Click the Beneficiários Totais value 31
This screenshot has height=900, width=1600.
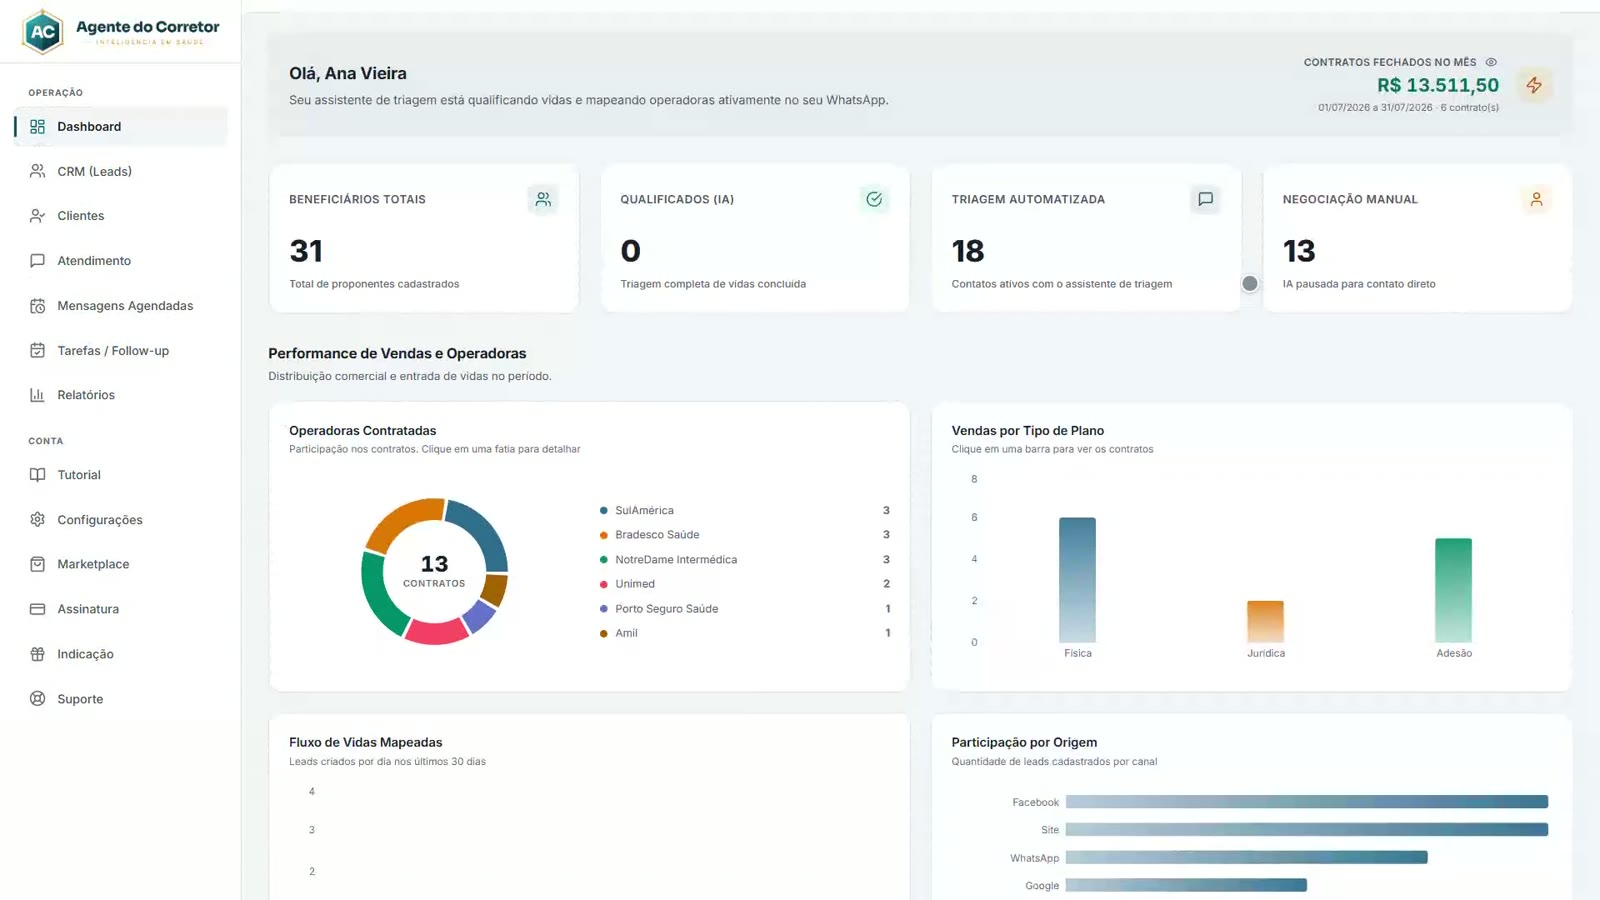tap(306, 251)
